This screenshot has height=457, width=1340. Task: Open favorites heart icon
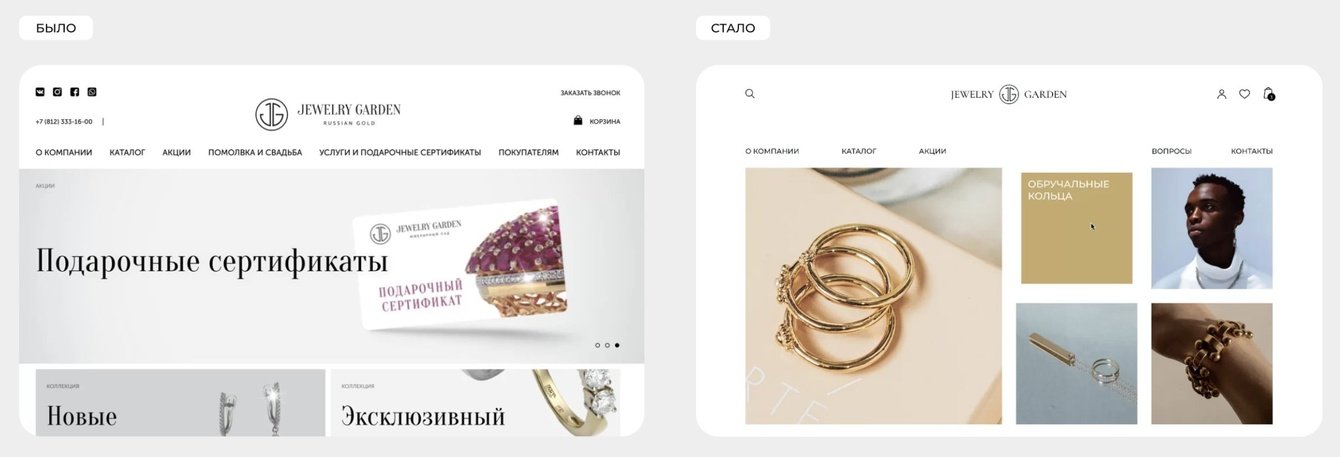coord(1244,94)
